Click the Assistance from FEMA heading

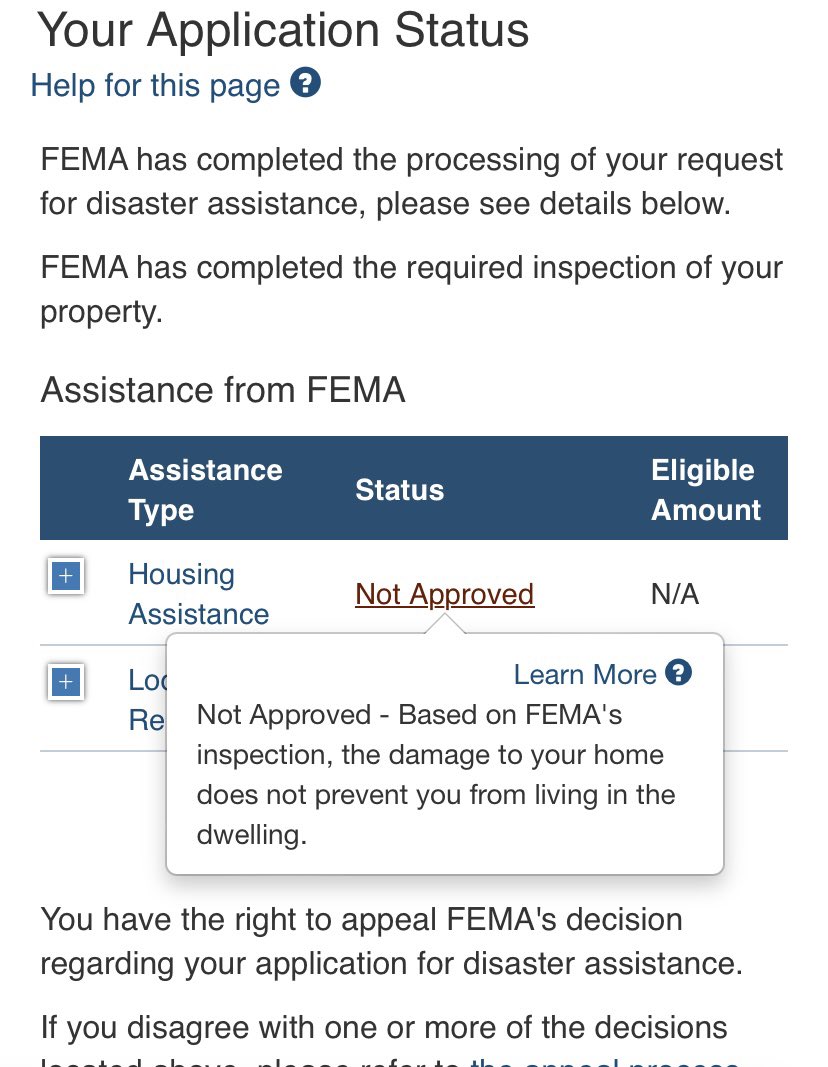click(222, 390)
